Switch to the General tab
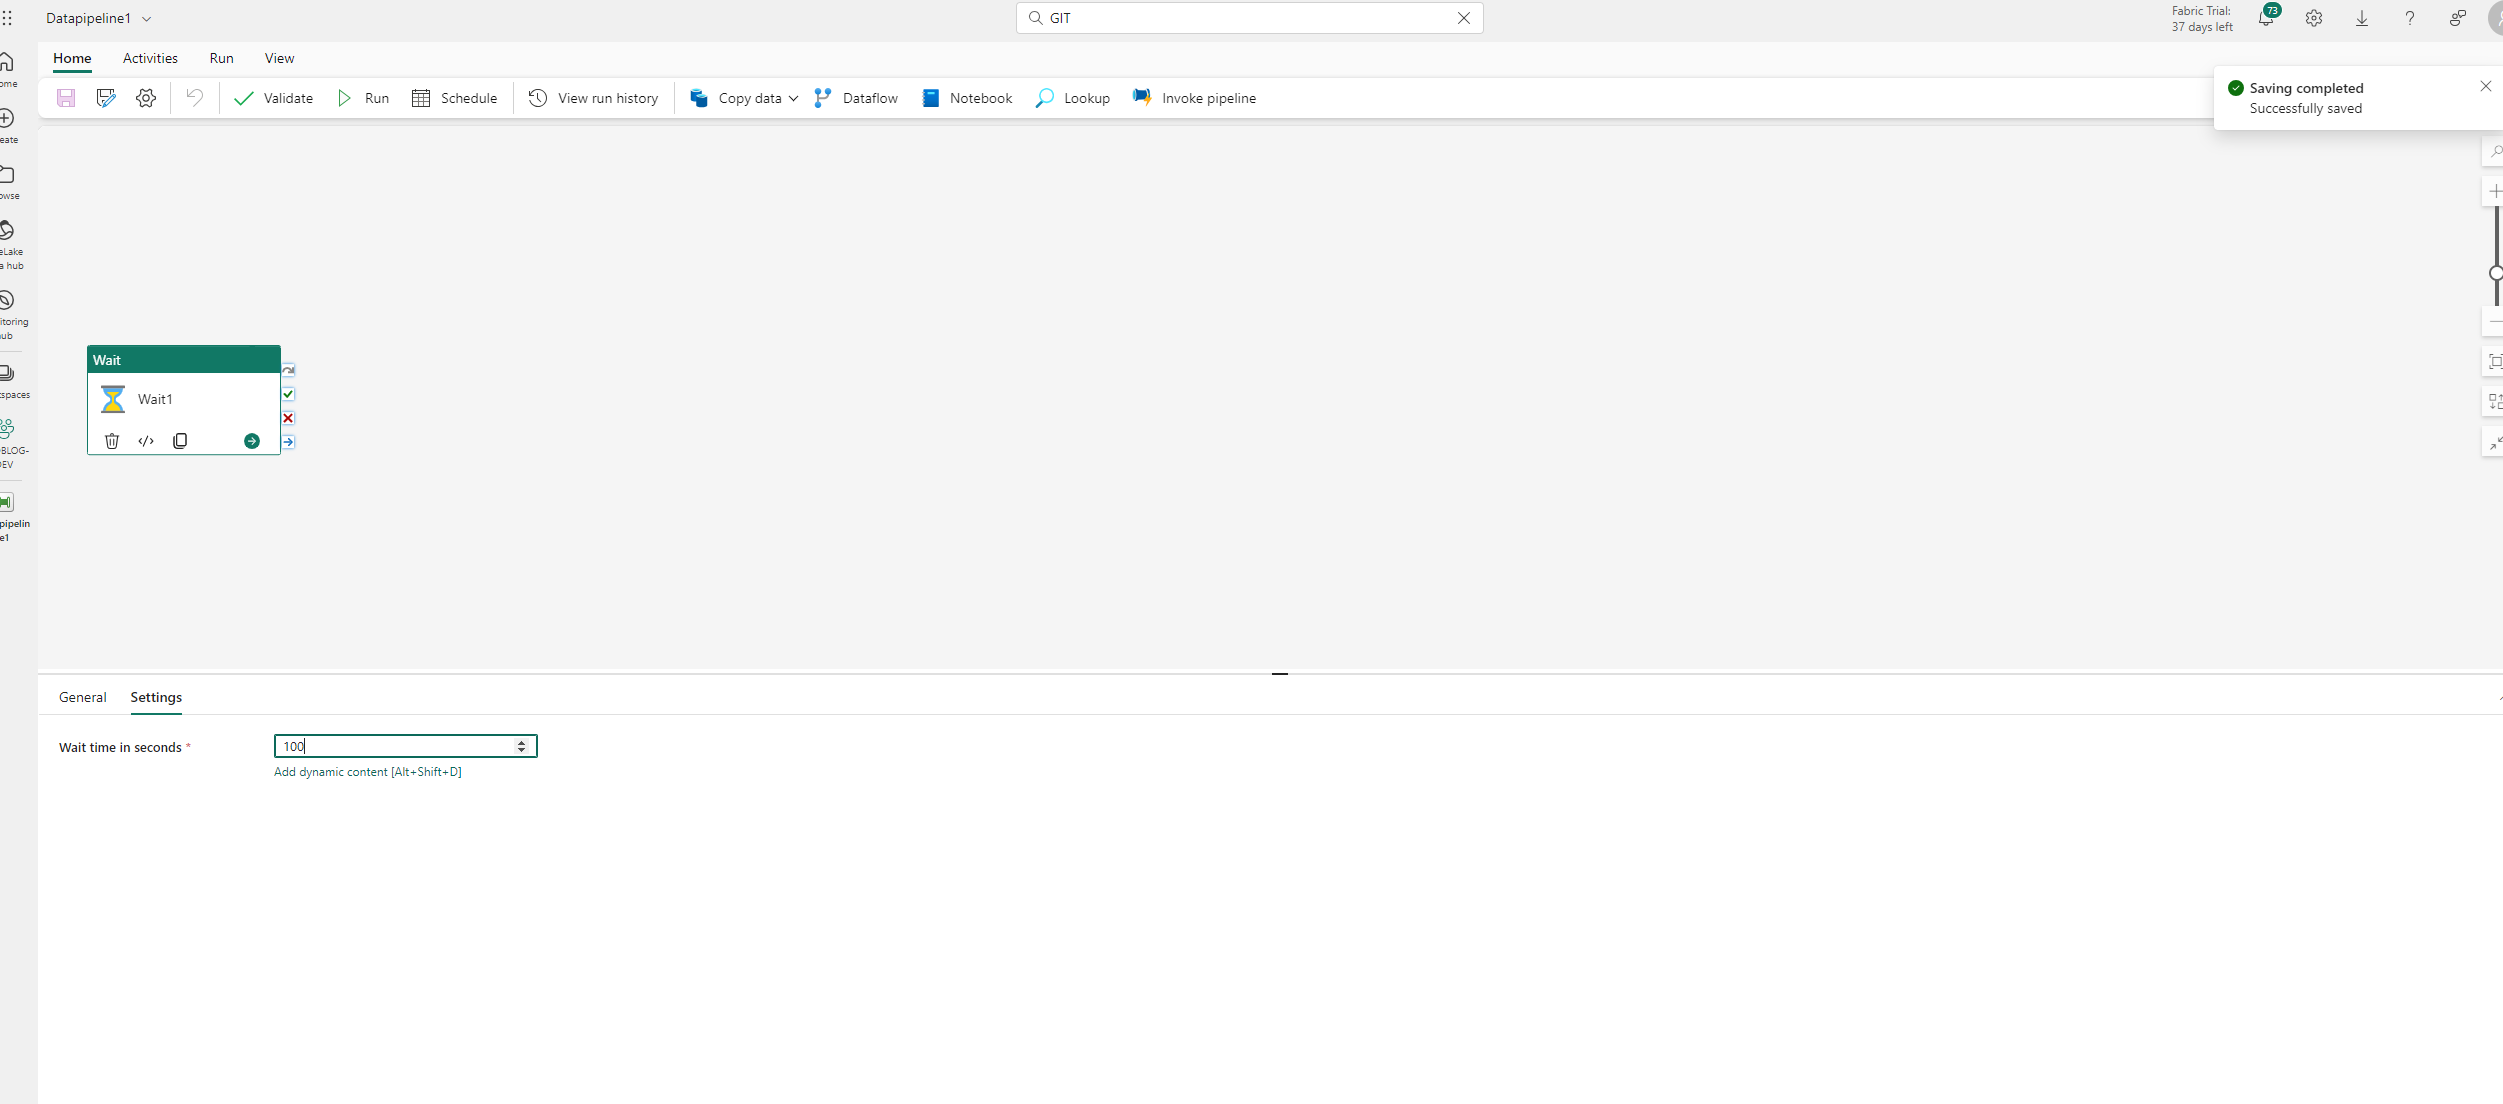2503x1104 pixels. pos(80,696)
